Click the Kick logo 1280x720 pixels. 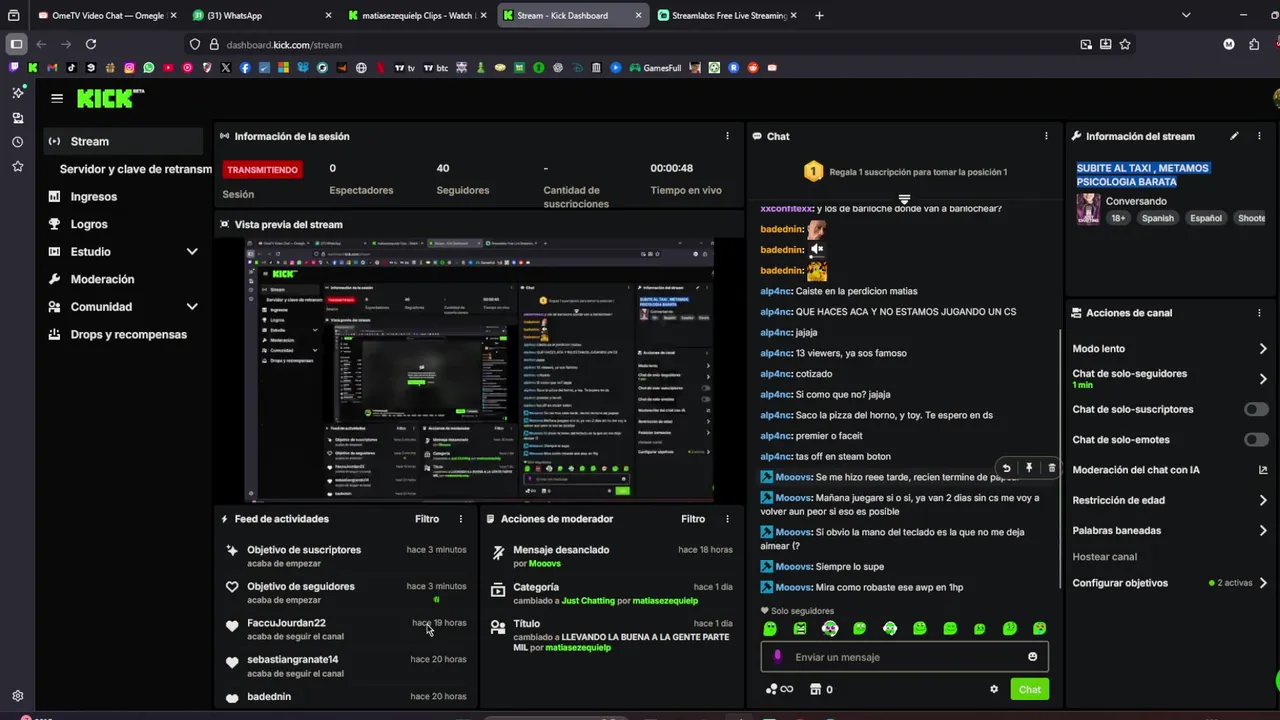pyautogui.click(x=110, y=98)
